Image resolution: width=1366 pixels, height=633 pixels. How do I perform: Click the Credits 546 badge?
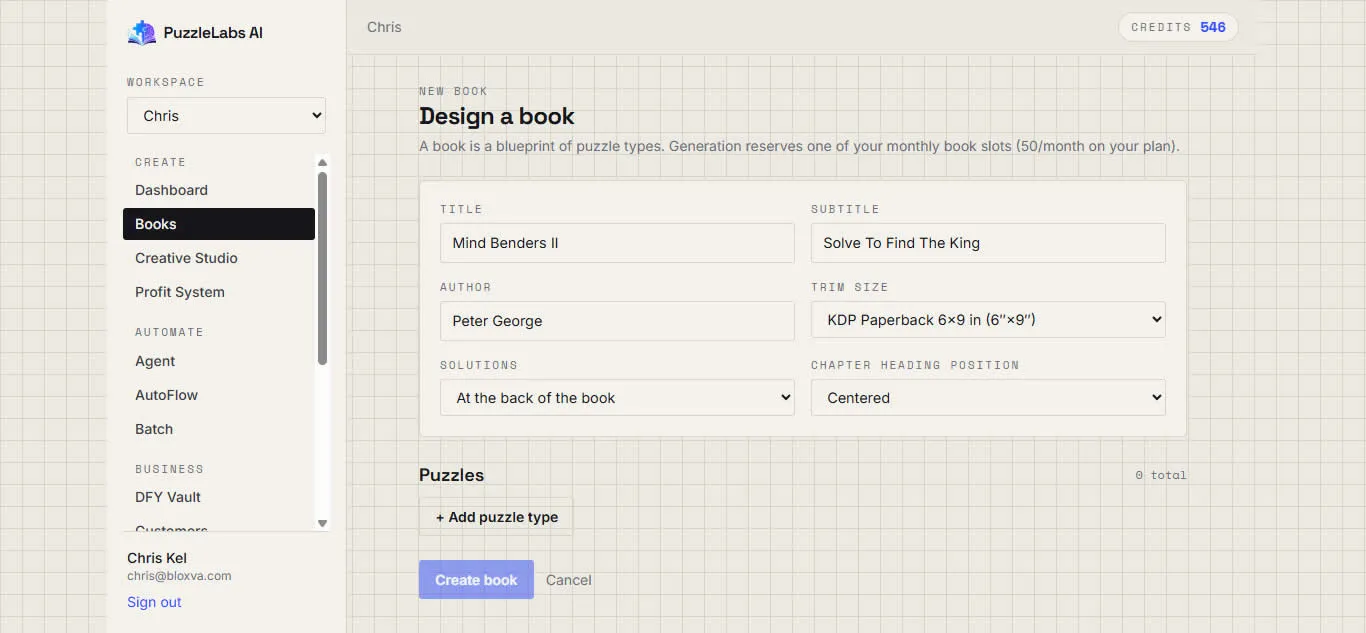click(x=1178, y=27)
